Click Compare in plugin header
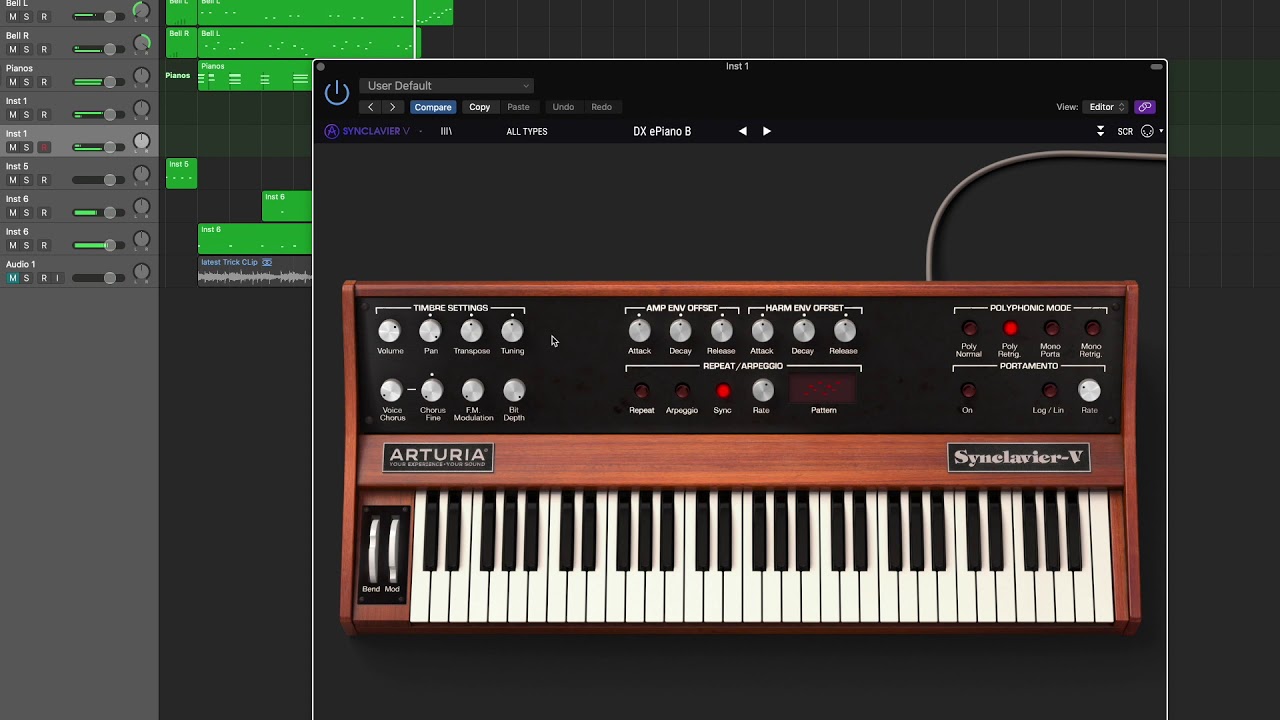1280x720 pixels. [433, 107]
